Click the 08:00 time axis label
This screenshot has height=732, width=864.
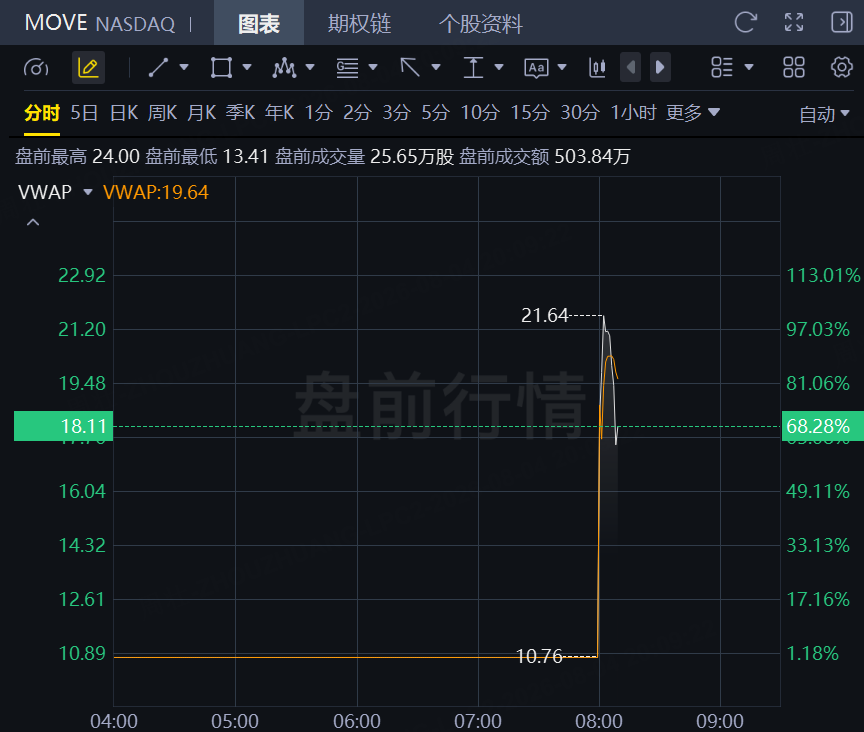tap(599, 721)
